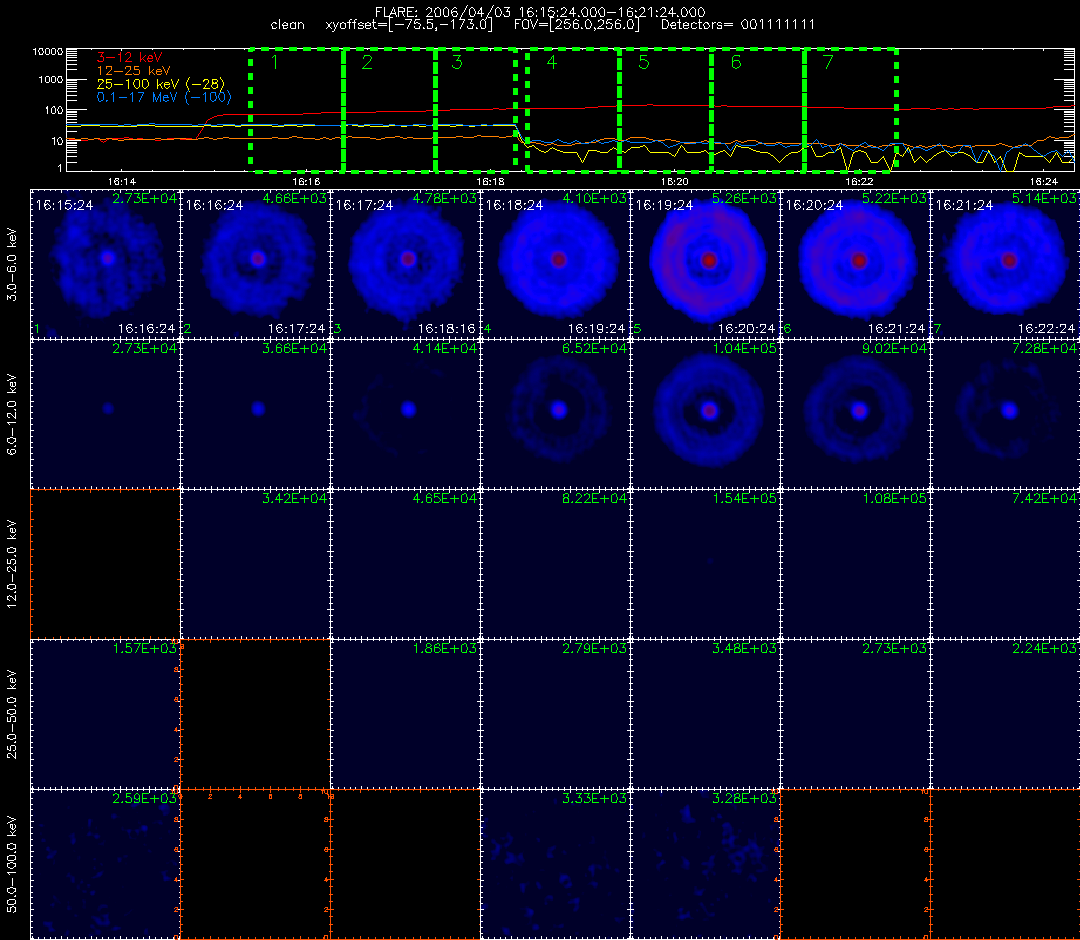Image resolution: width=1080 pixels, height=940 pixels.
Task: Click the 12.0-25.0 keV image with peak 1.54E+05
Action: click(x=706, y=565)
